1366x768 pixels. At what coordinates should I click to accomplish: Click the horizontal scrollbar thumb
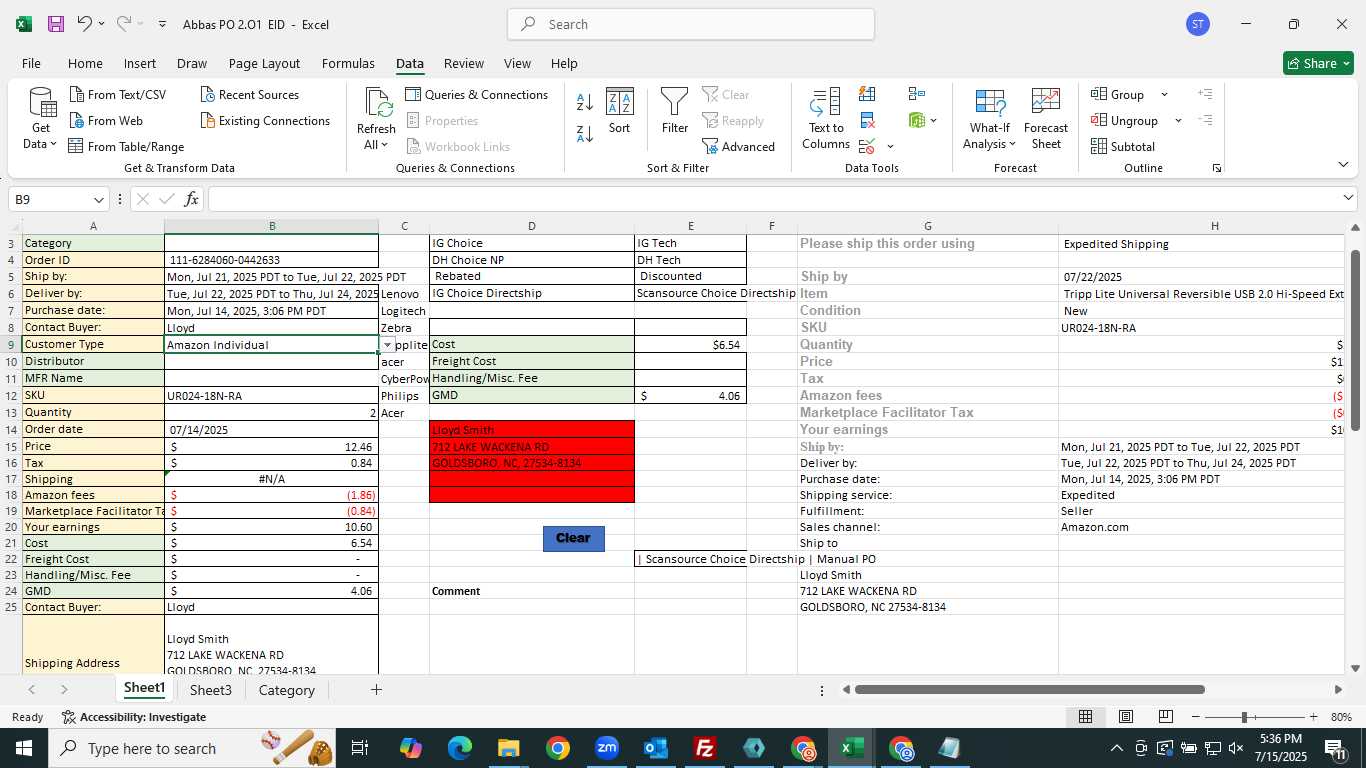[1030, 690]
